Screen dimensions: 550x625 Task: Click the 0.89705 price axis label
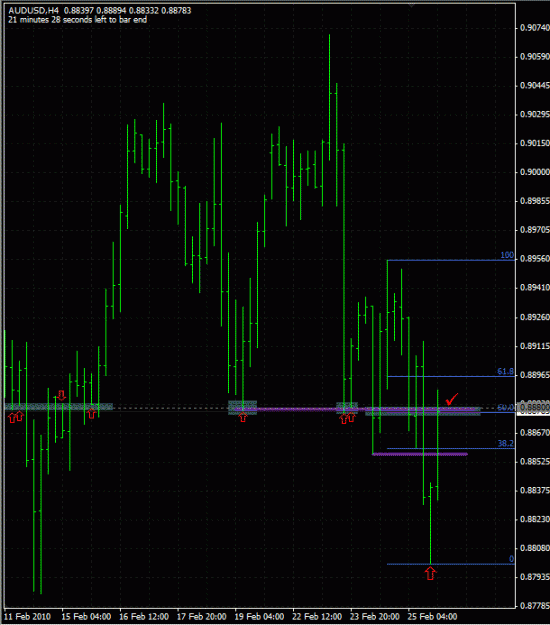pos(535,230)
